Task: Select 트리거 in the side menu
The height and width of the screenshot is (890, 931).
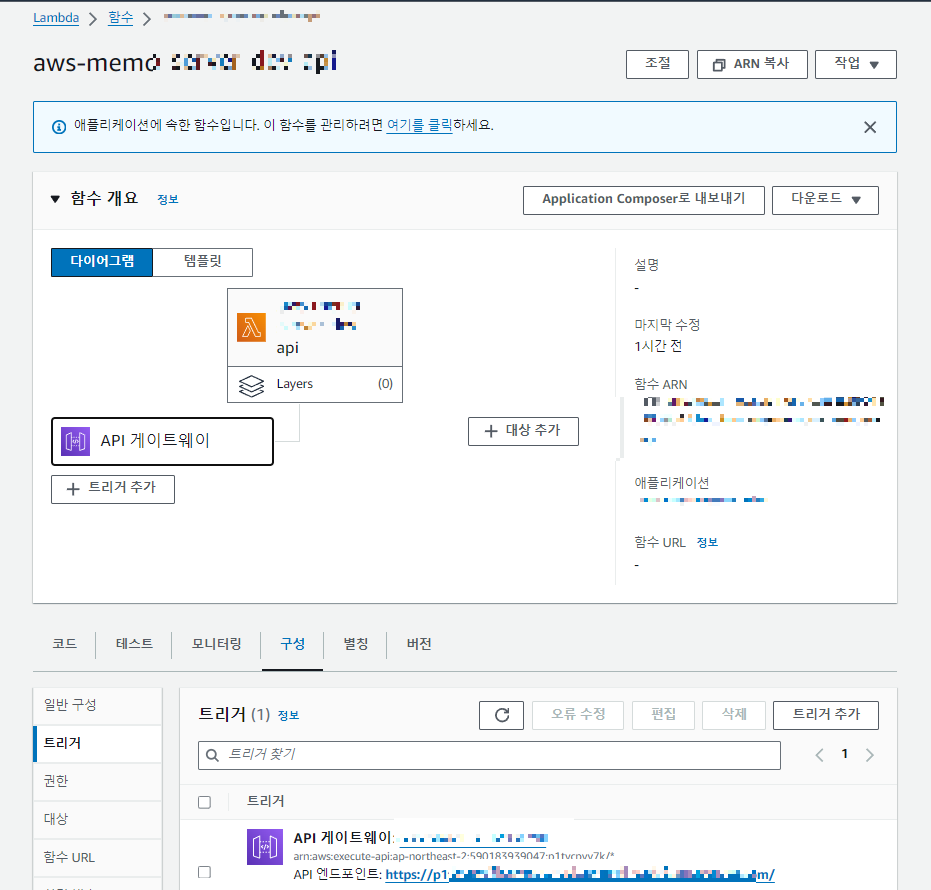Action: click(x=98, y=743)
